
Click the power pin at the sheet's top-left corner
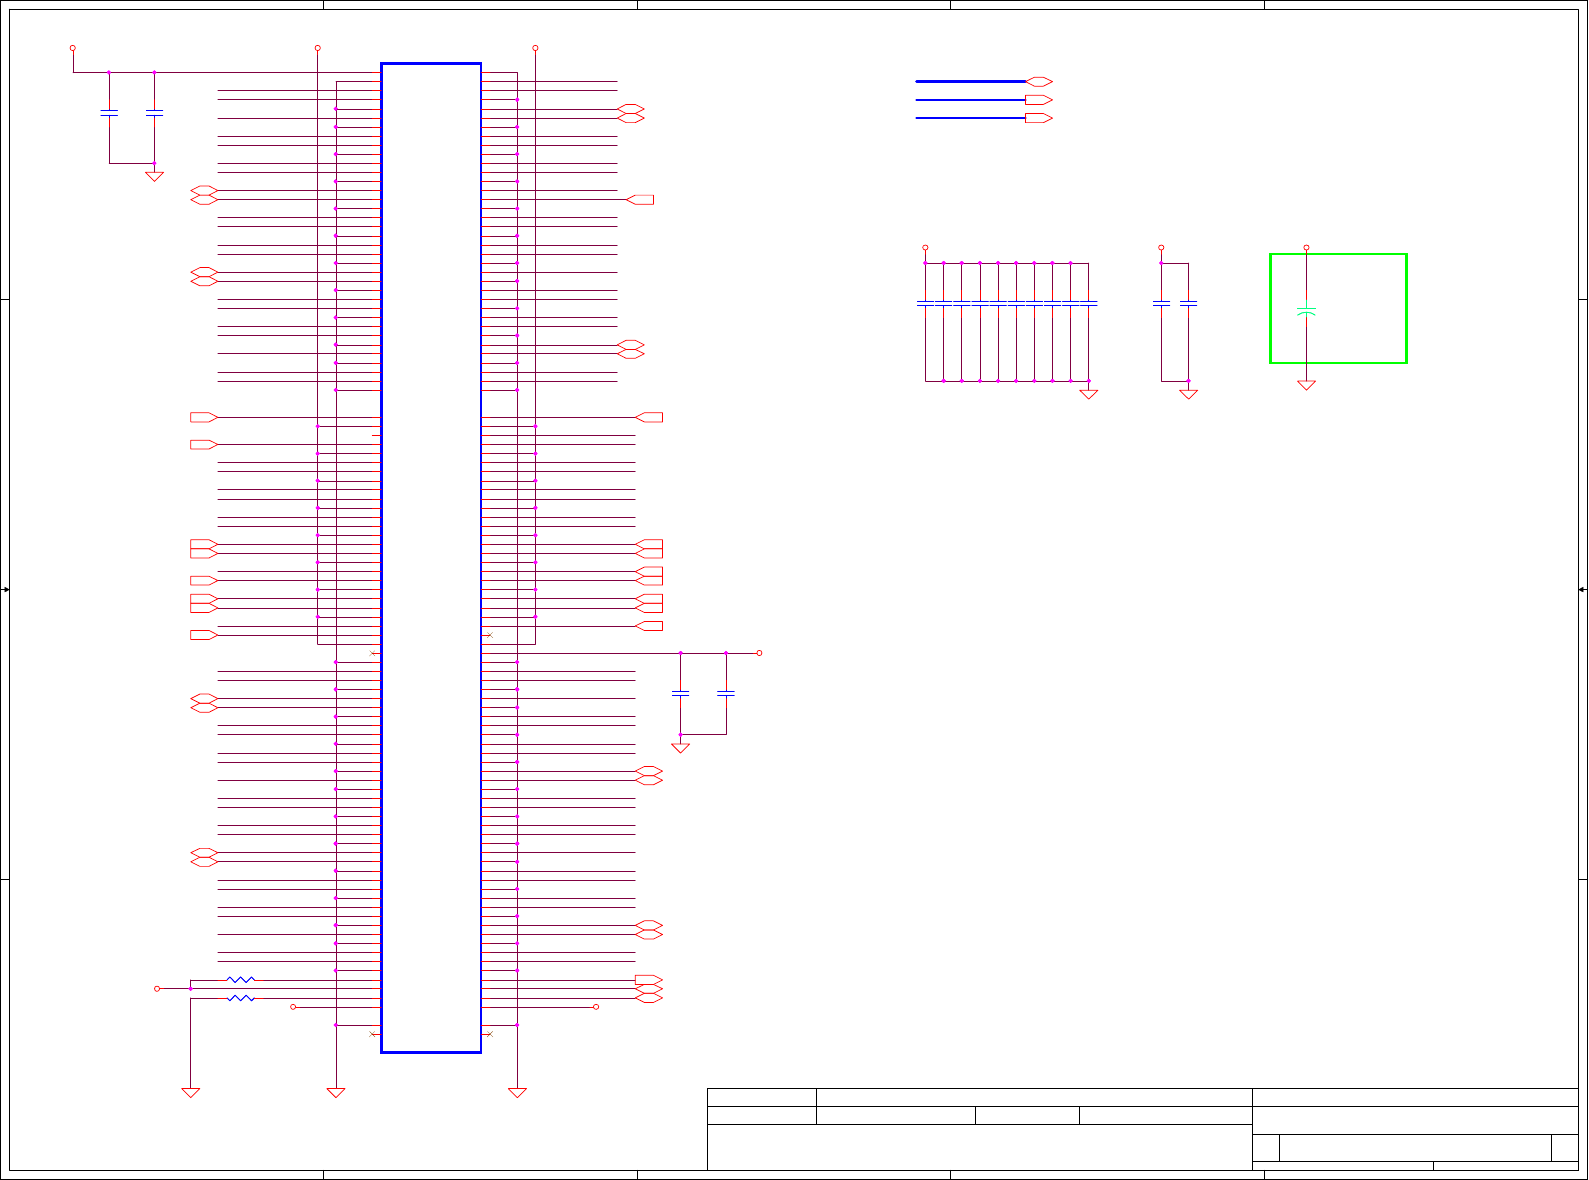coord(73,48)
